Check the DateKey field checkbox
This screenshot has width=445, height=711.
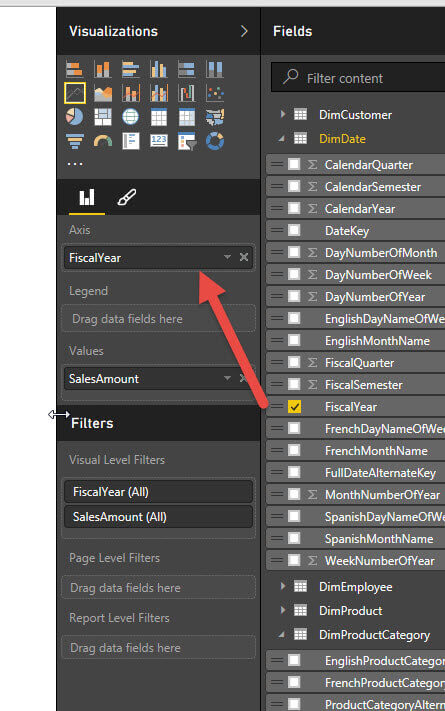tap(294, 230)
